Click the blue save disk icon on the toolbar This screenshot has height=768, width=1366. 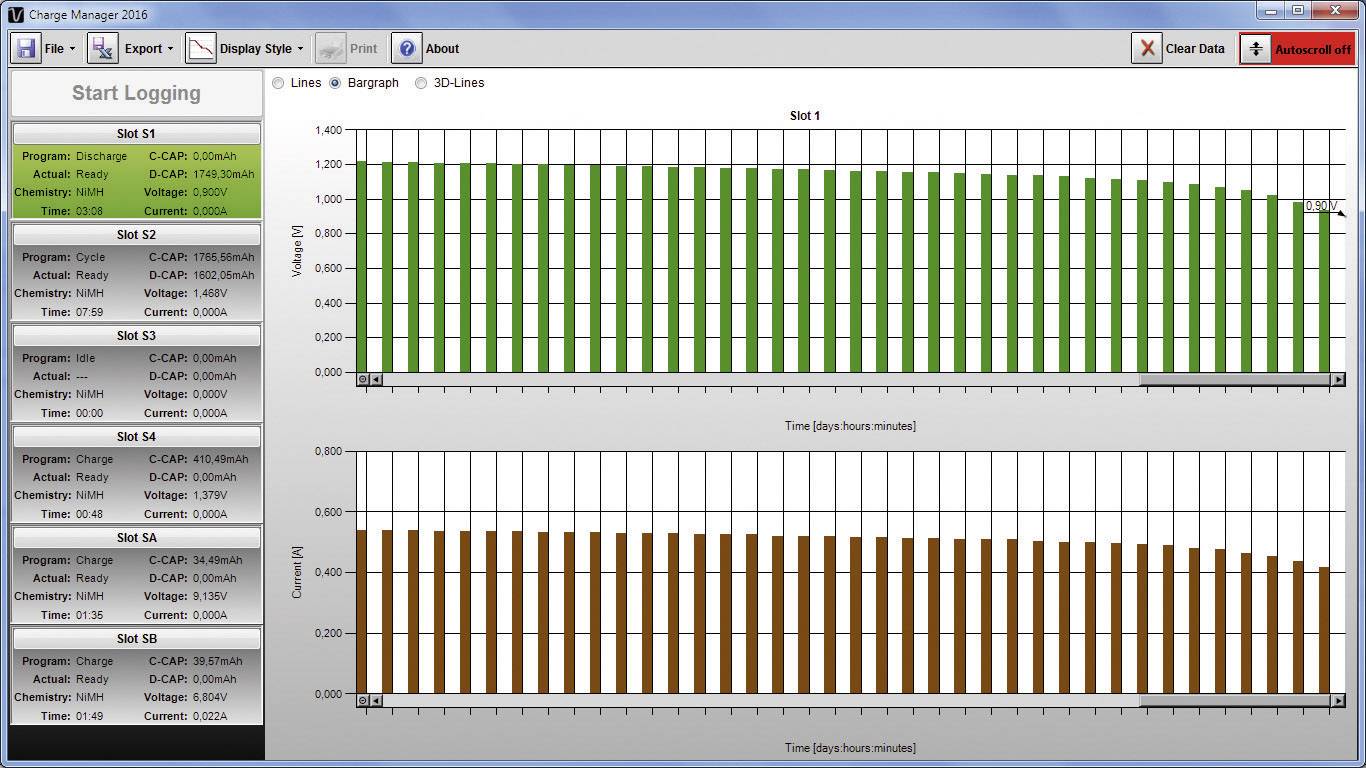coord(24,47)
